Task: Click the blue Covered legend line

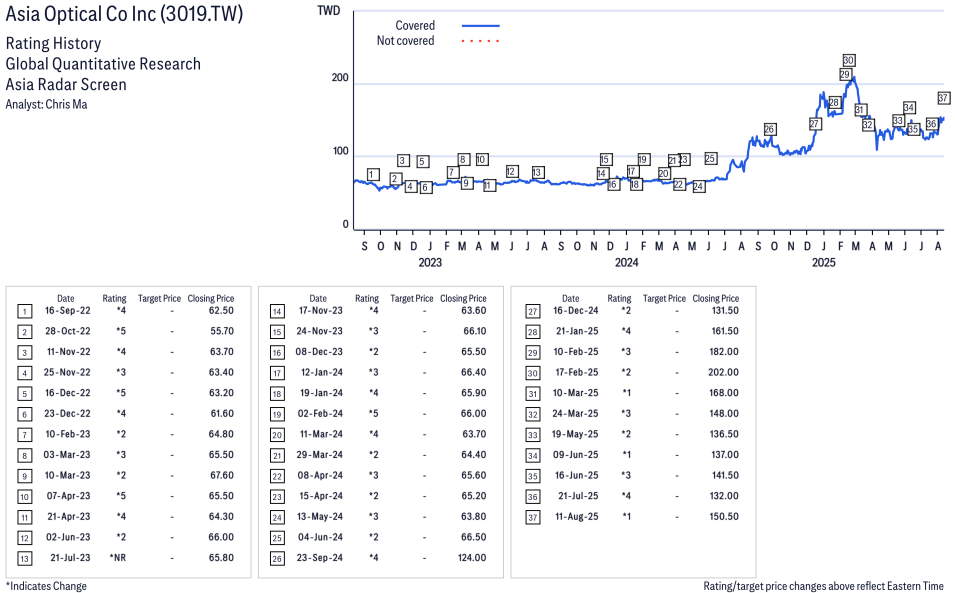Action: point(481,26)
